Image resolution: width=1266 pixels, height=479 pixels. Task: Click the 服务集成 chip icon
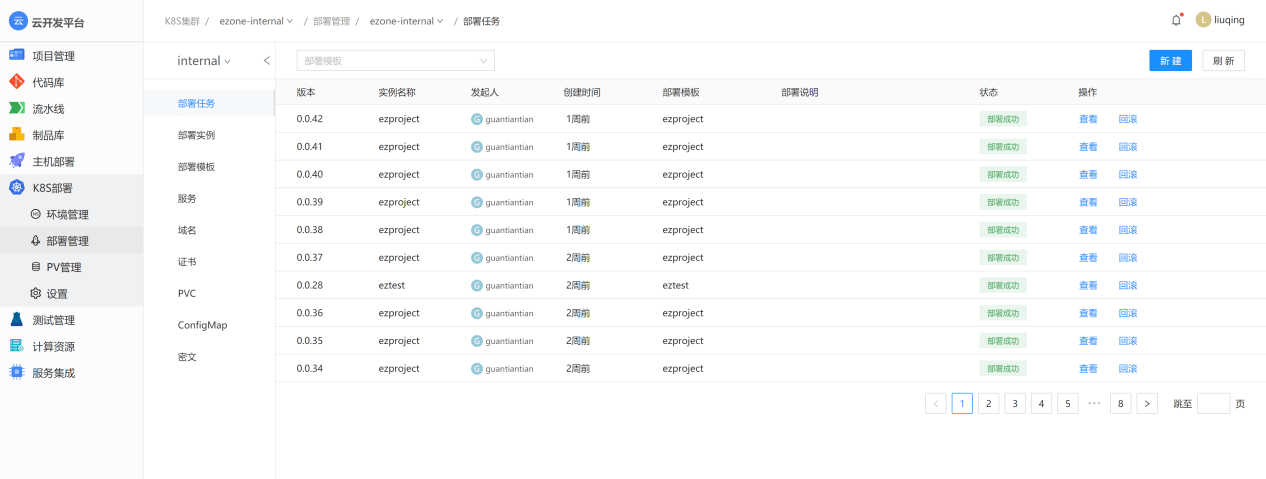pos(17,373)
